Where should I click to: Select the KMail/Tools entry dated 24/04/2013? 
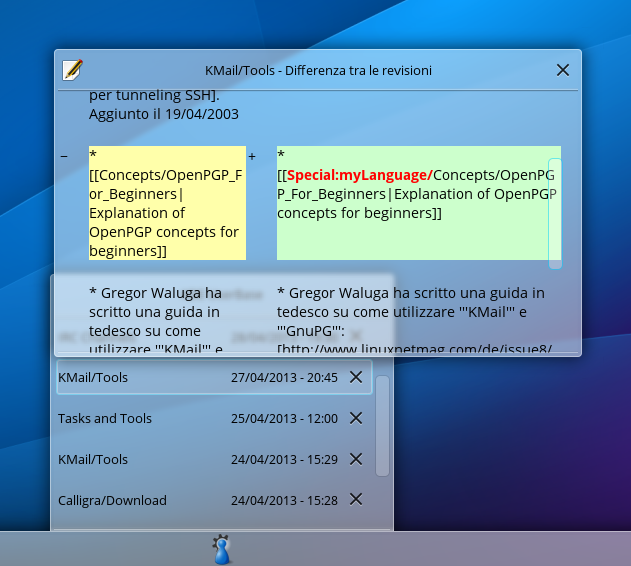(214, 459)
